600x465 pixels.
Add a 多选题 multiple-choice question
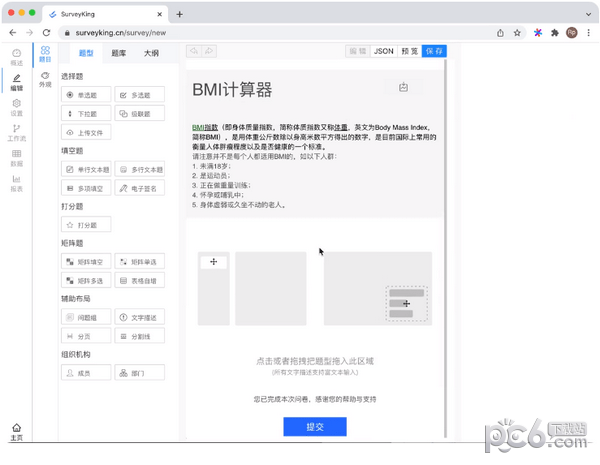[x=140, y=95]
